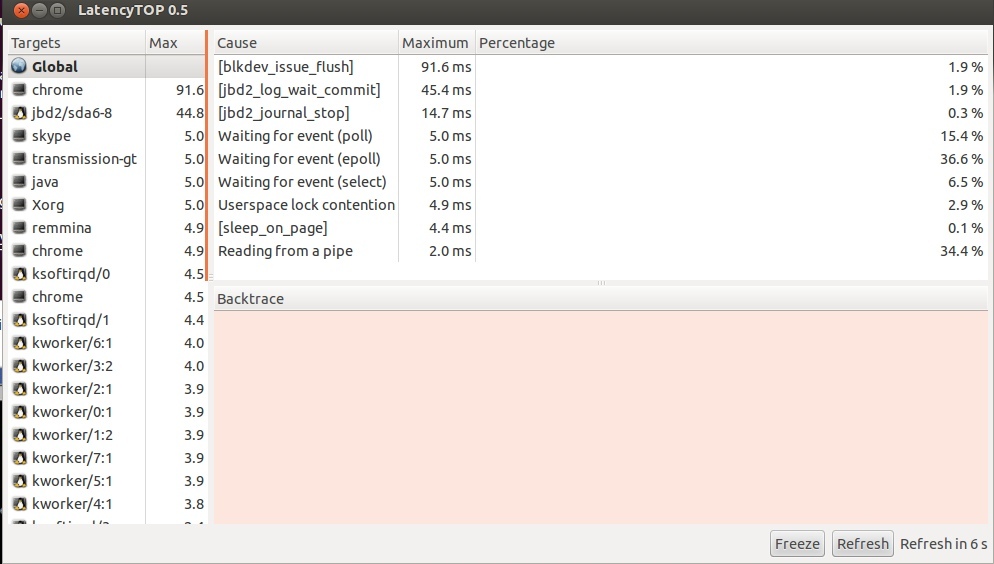The width and height of the screenshot is (994, 564).
Task: Click the empty Backtrace text area
Action: pos(600,417)
